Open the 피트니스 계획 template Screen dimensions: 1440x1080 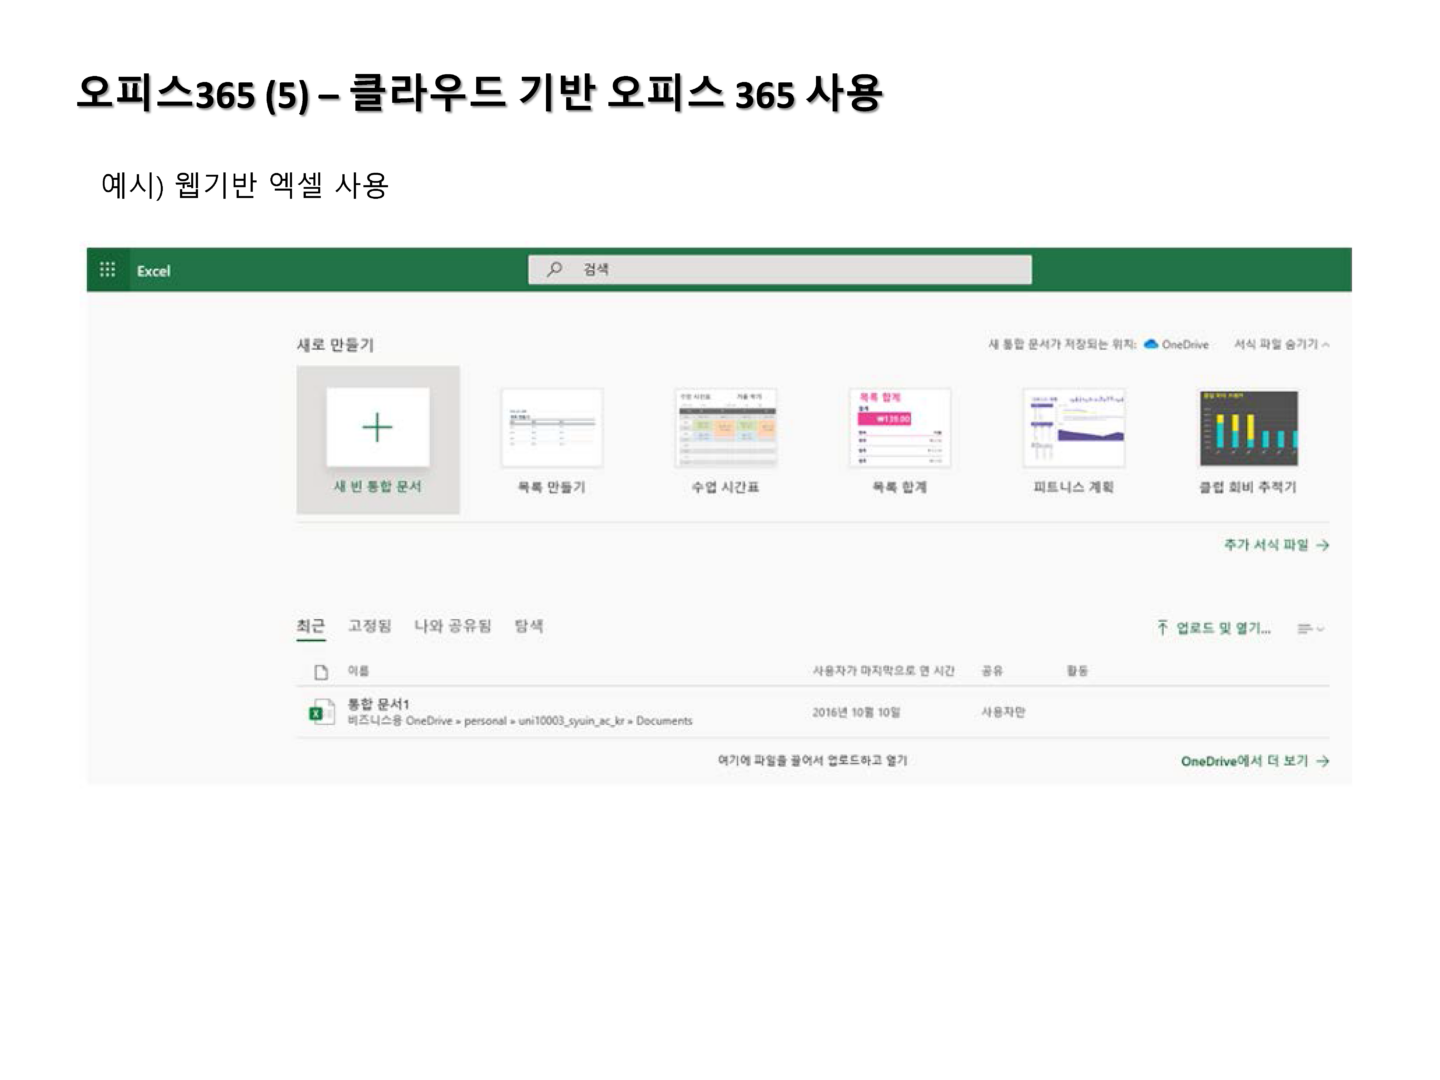[1073, 441]
